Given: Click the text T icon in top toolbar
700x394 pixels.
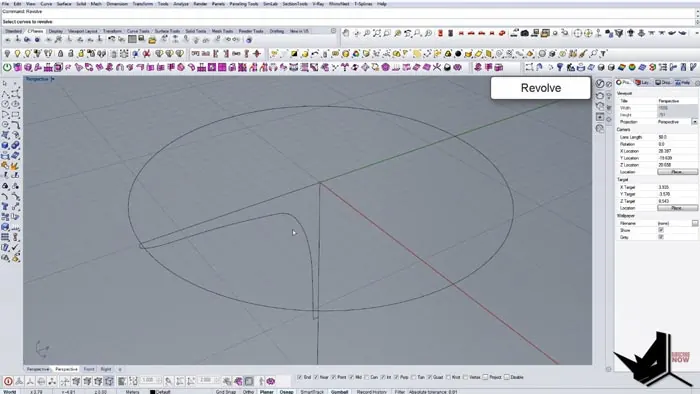Looking at the screenshot, I should click(604, 54).
